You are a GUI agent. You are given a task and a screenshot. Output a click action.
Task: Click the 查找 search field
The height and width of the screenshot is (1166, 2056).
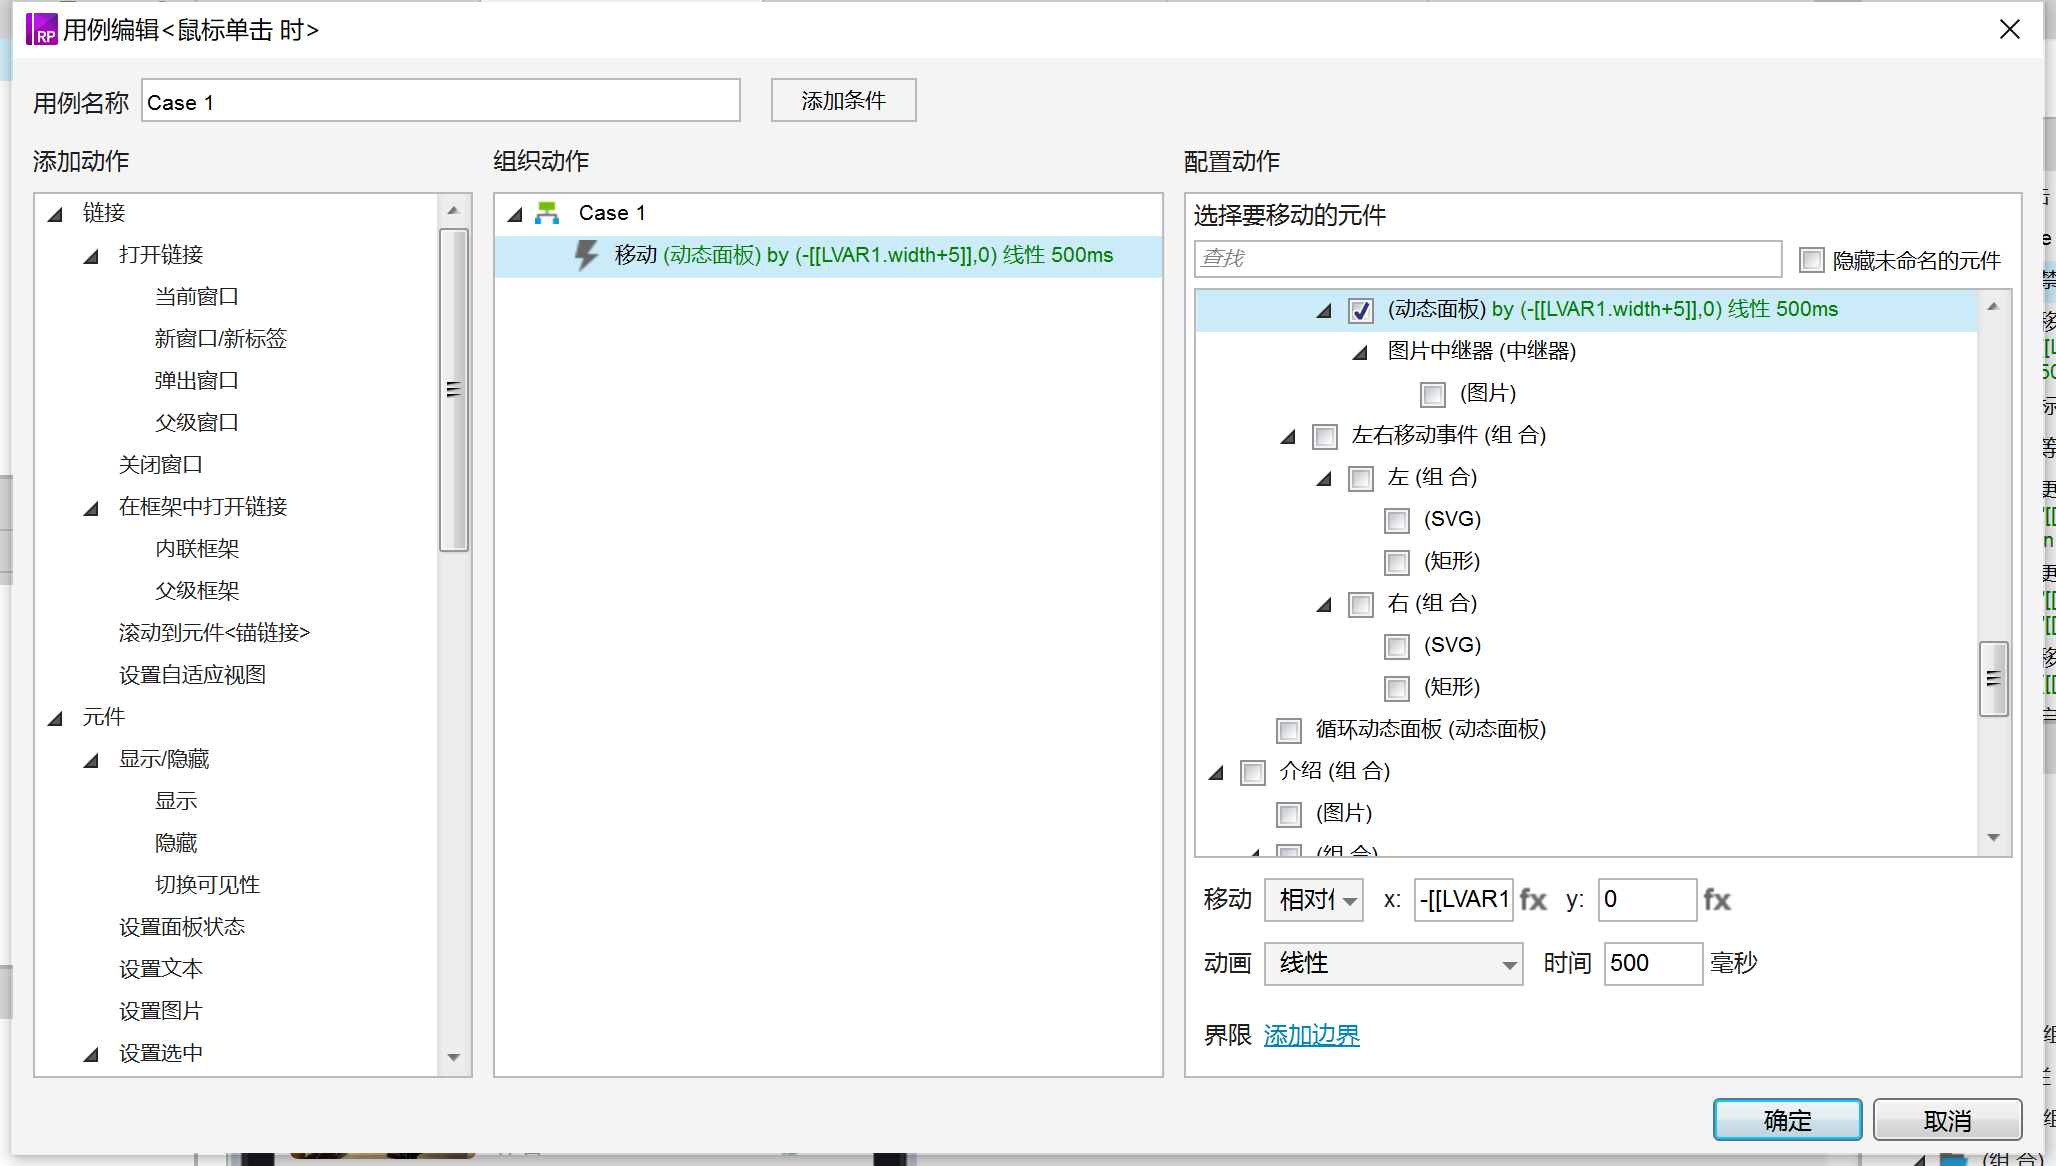[x=1487, y=259]
